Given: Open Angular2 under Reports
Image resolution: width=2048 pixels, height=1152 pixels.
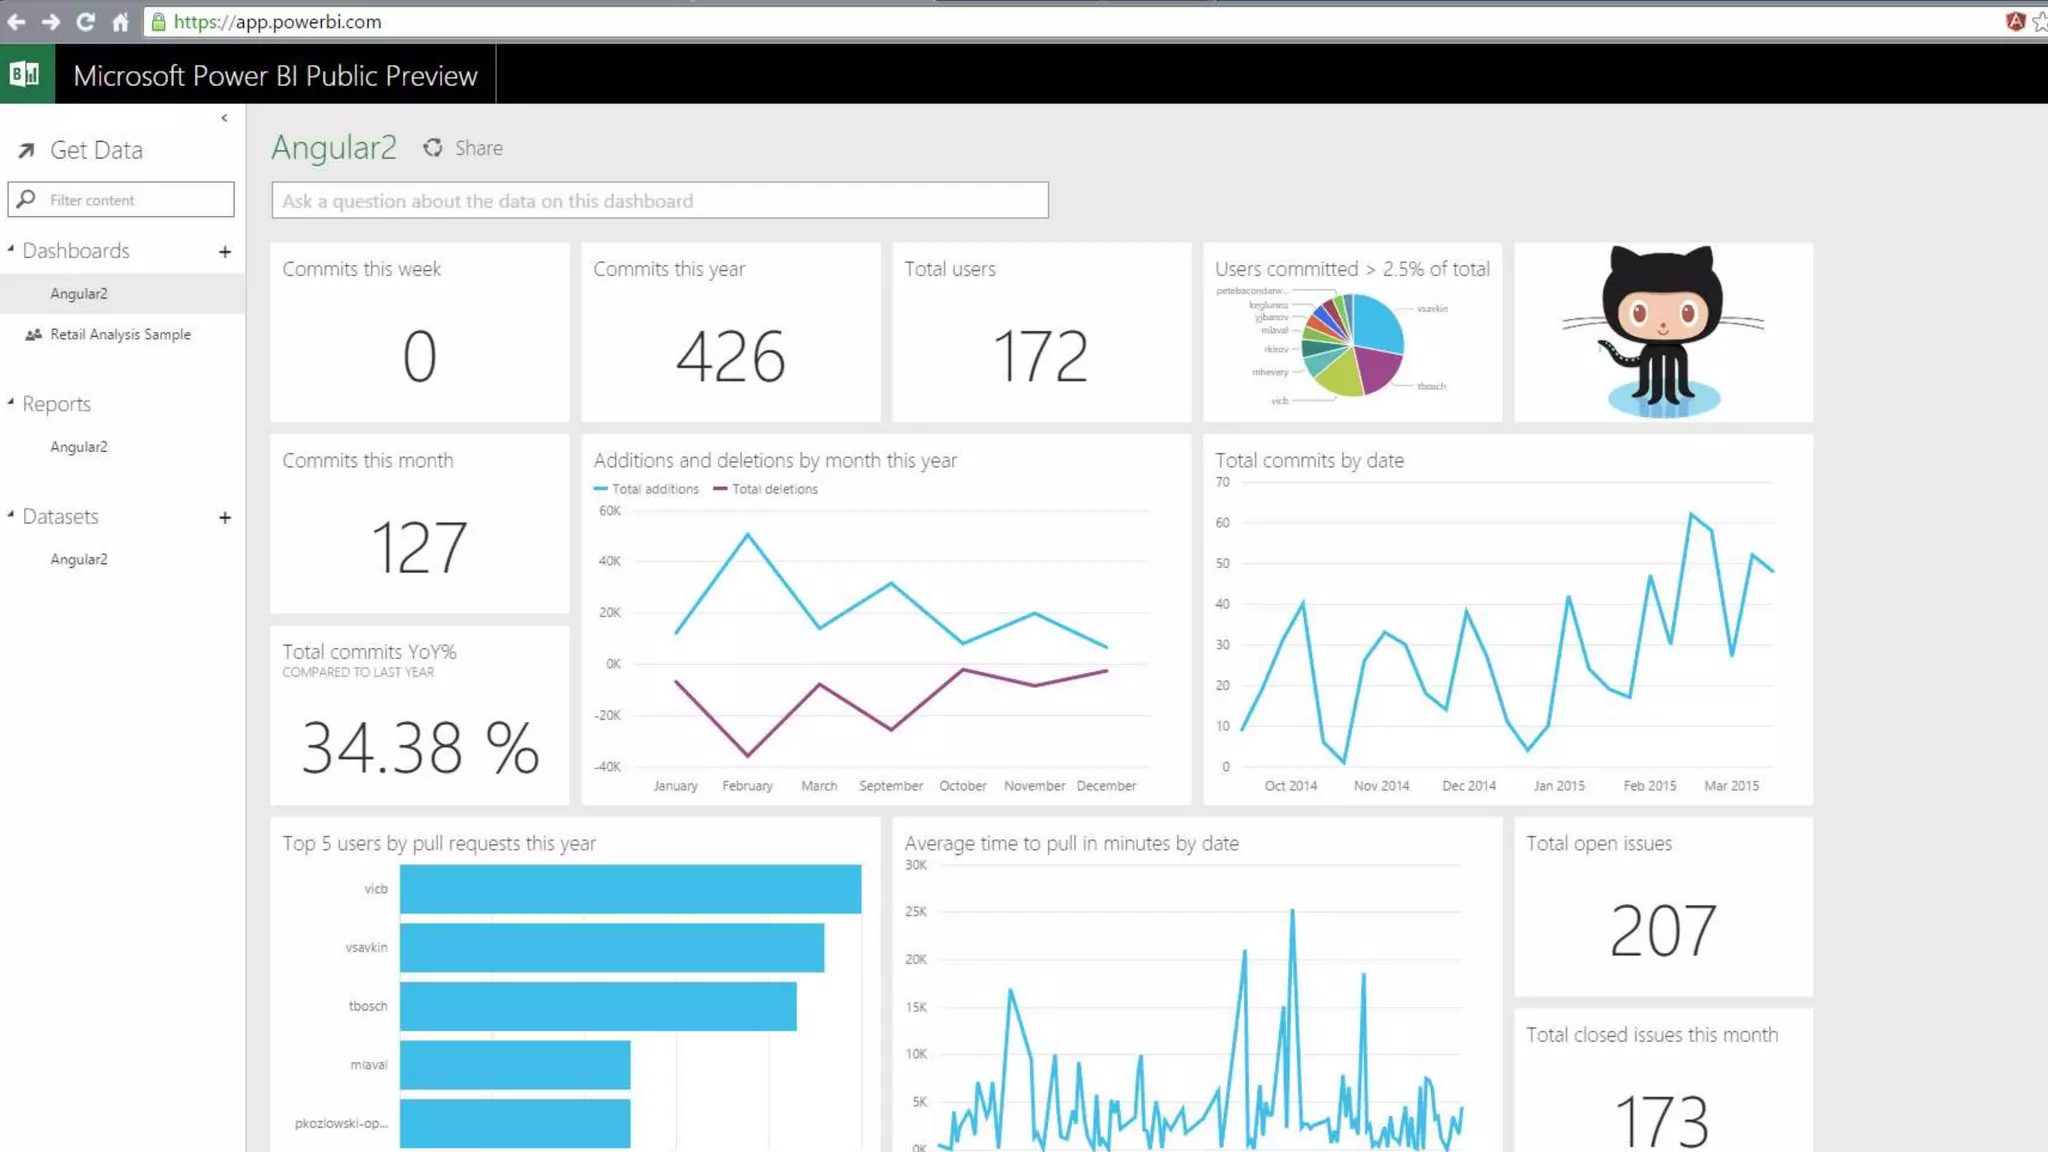Looking at the screenshot, I should (x=79, y=447).
